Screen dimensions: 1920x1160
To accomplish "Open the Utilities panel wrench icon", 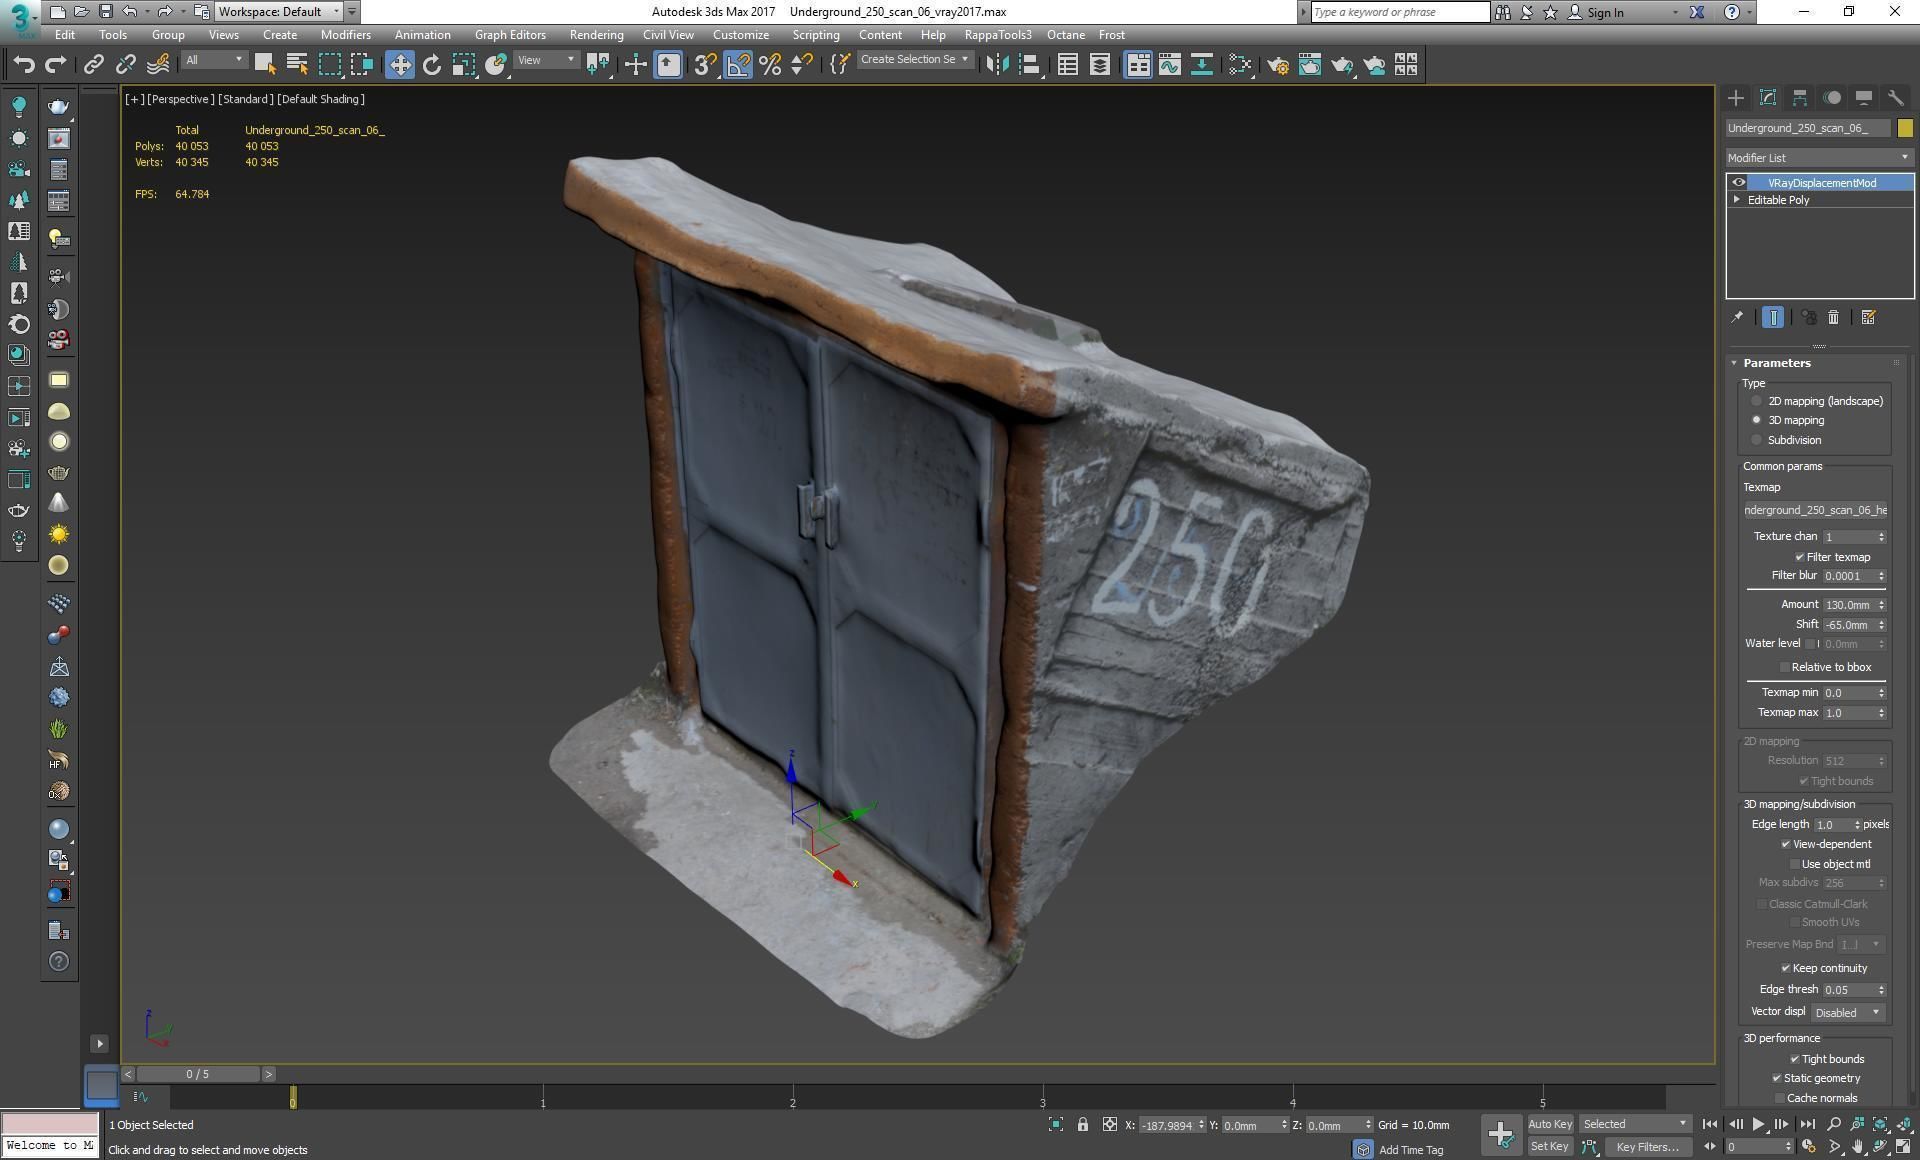I will [1895, 97].
